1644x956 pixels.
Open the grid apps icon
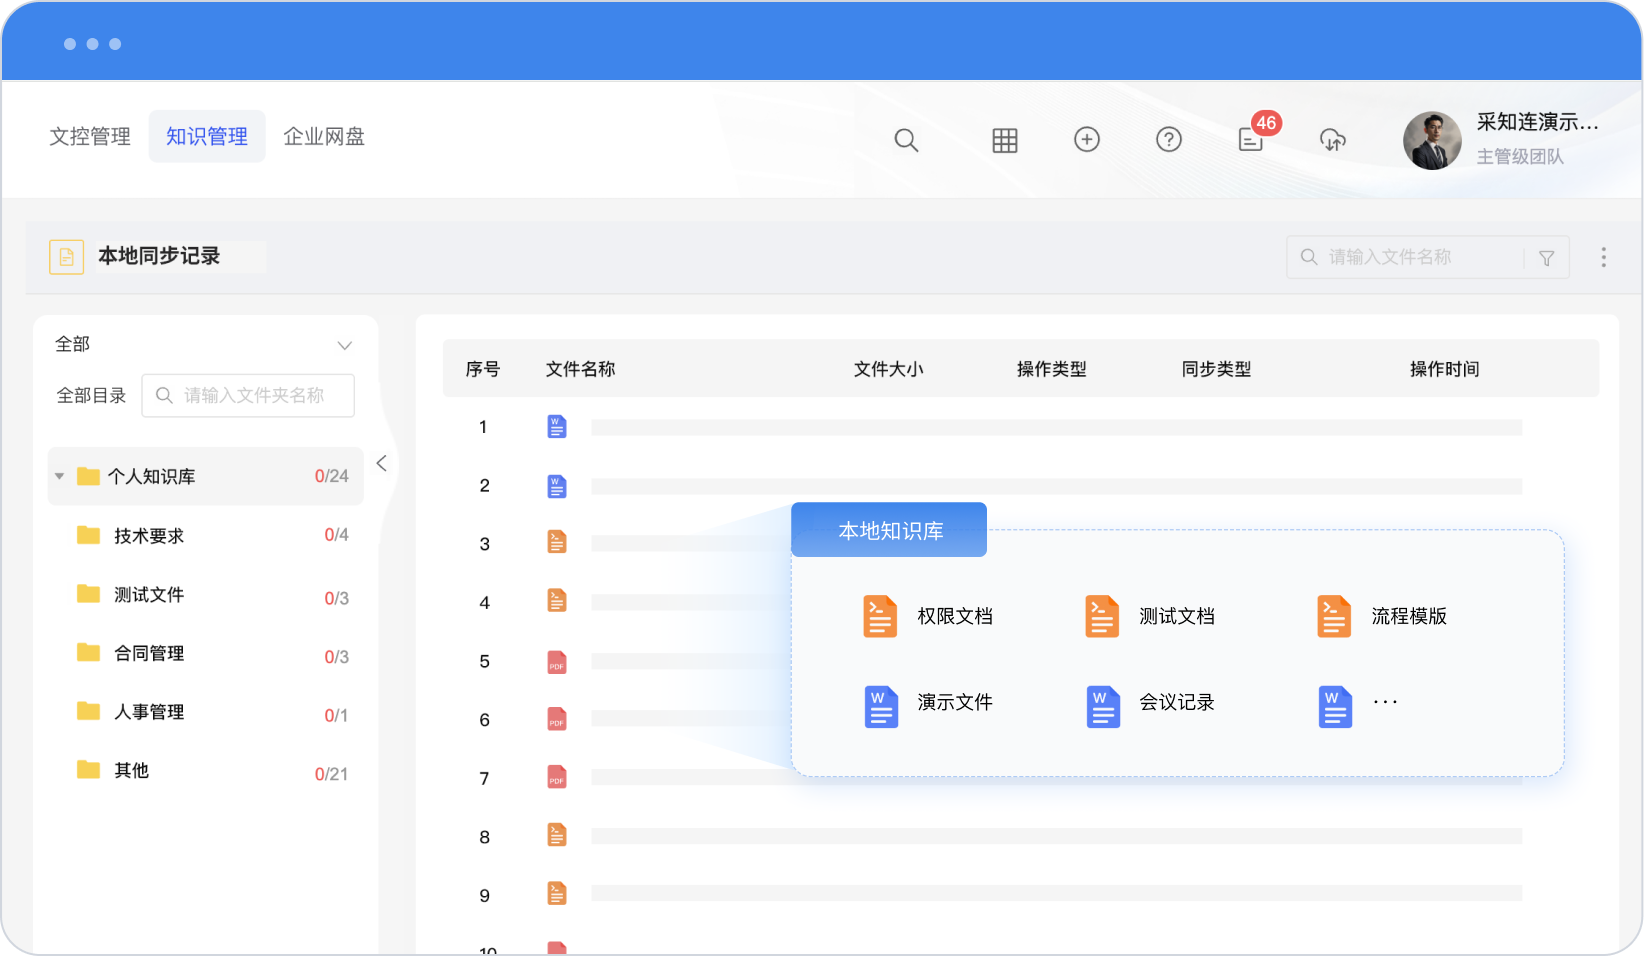[x=1004, y=140]
